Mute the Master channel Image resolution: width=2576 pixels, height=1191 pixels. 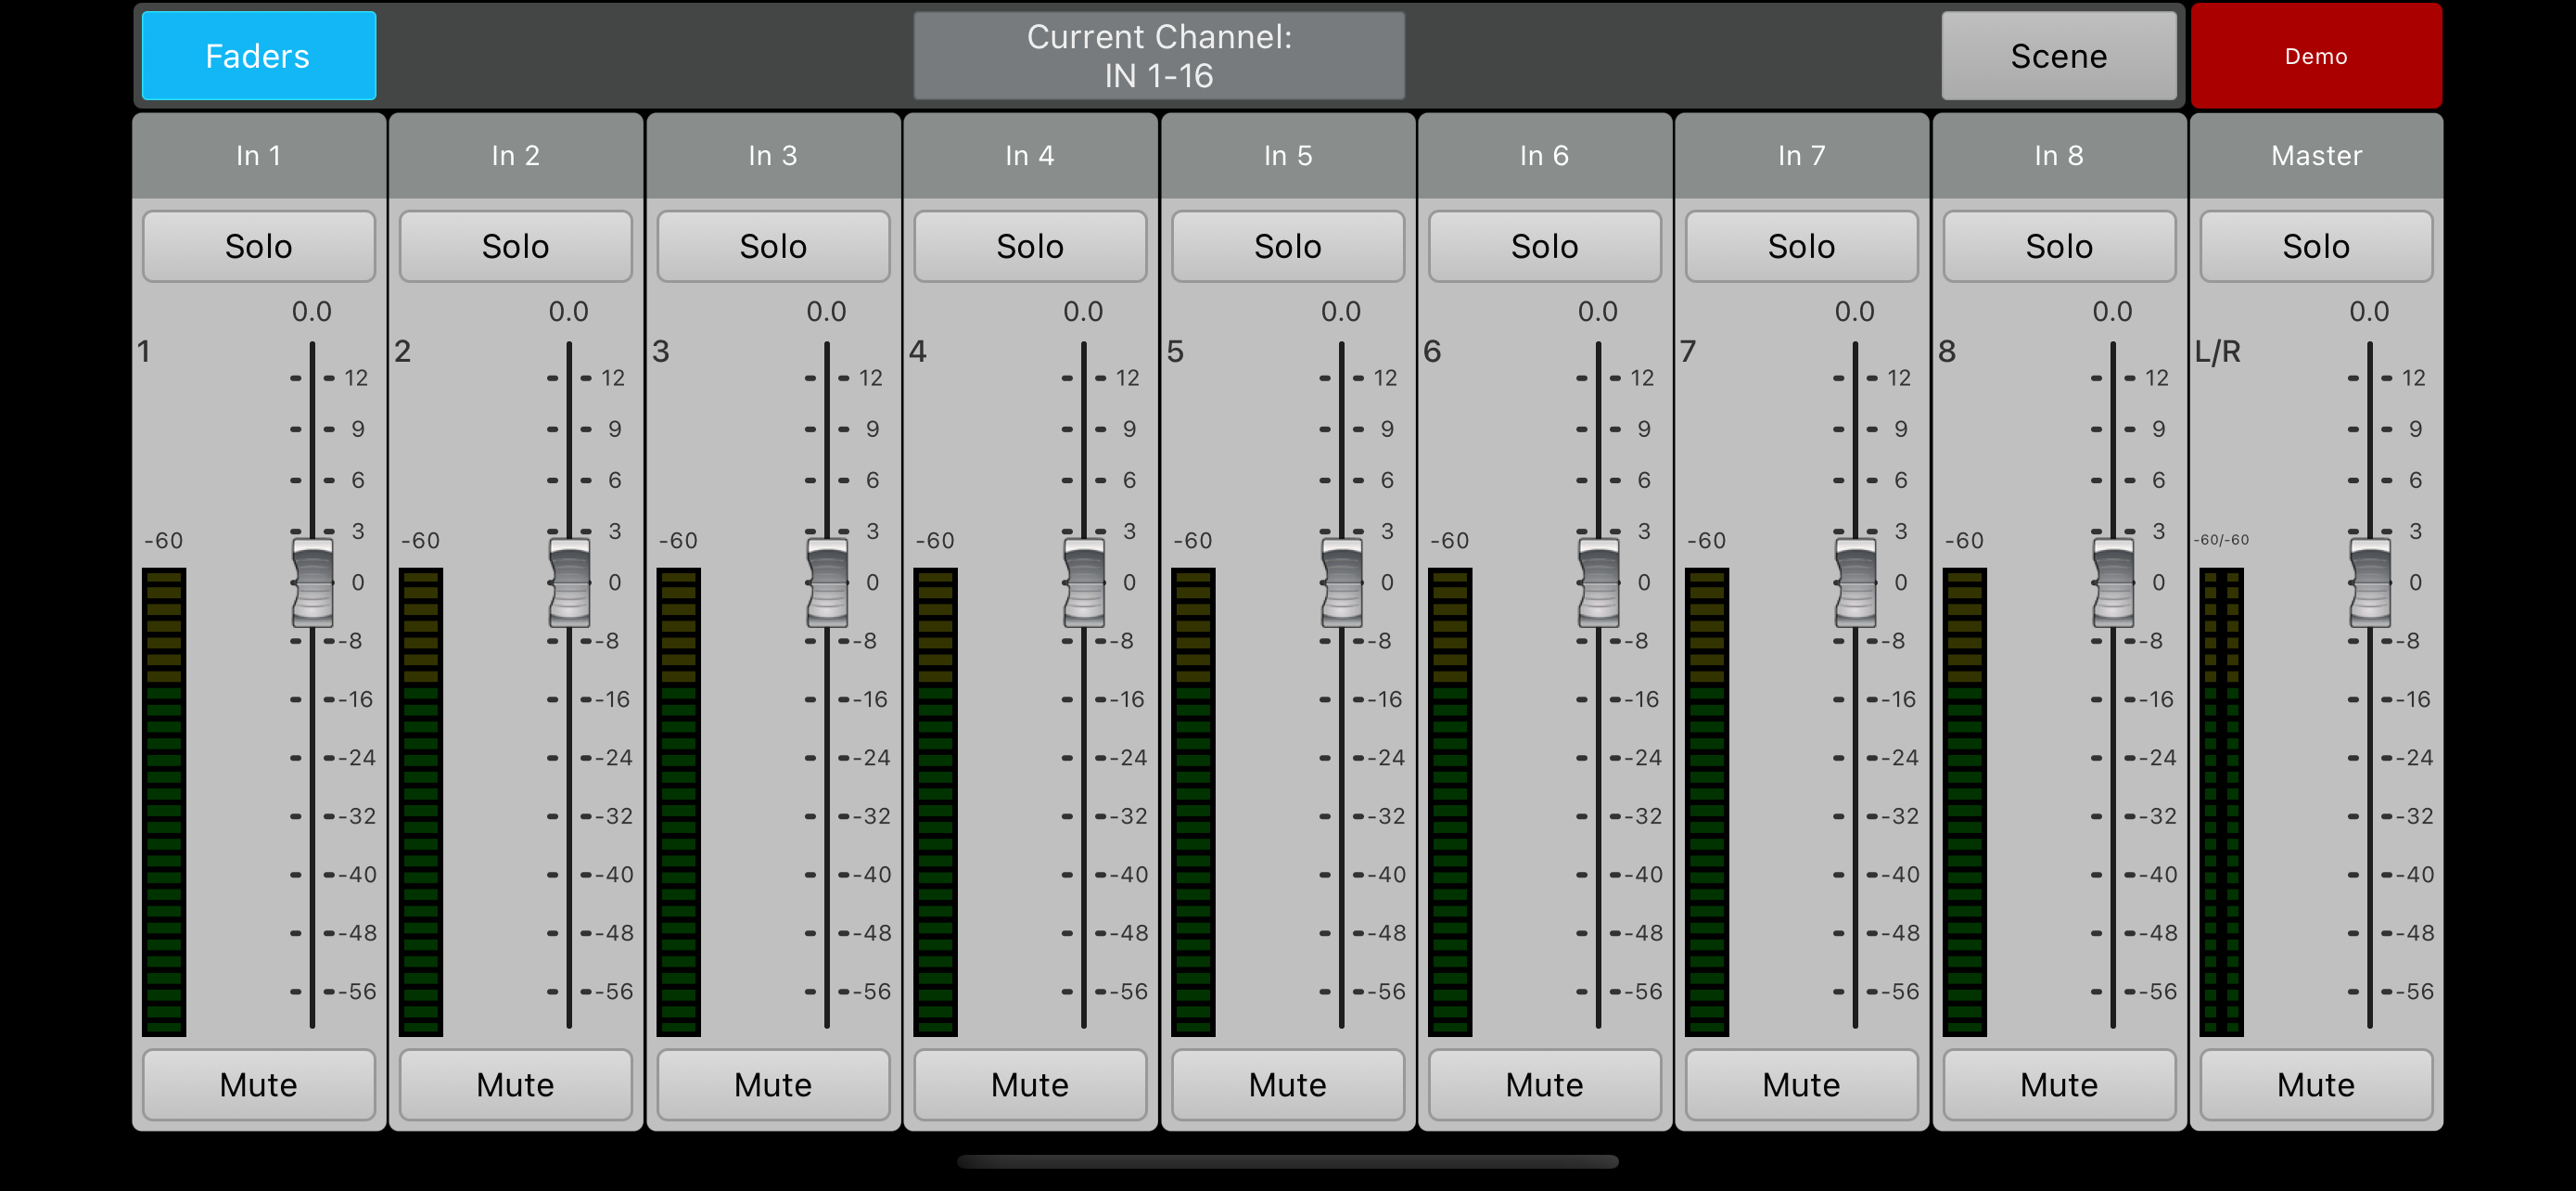pos(2316,1084)
